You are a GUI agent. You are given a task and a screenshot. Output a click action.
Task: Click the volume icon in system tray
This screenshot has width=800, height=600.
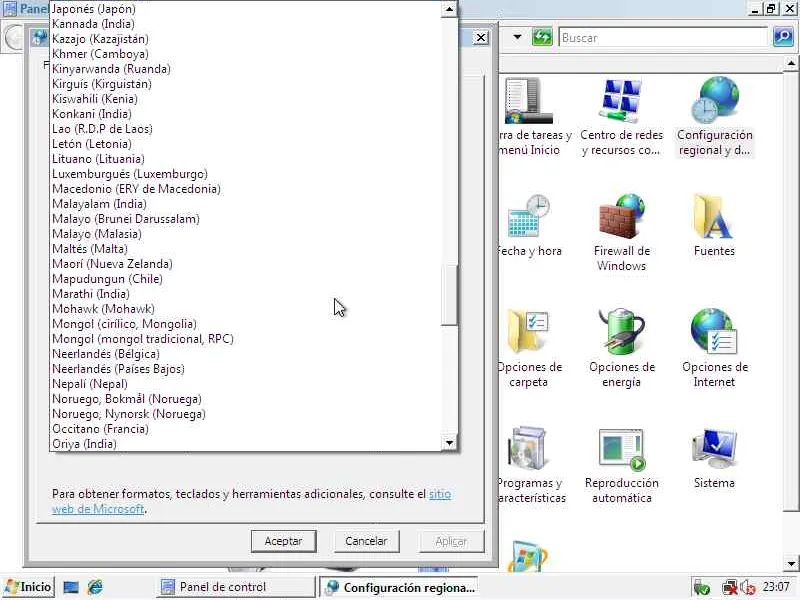tap(747, 588)
